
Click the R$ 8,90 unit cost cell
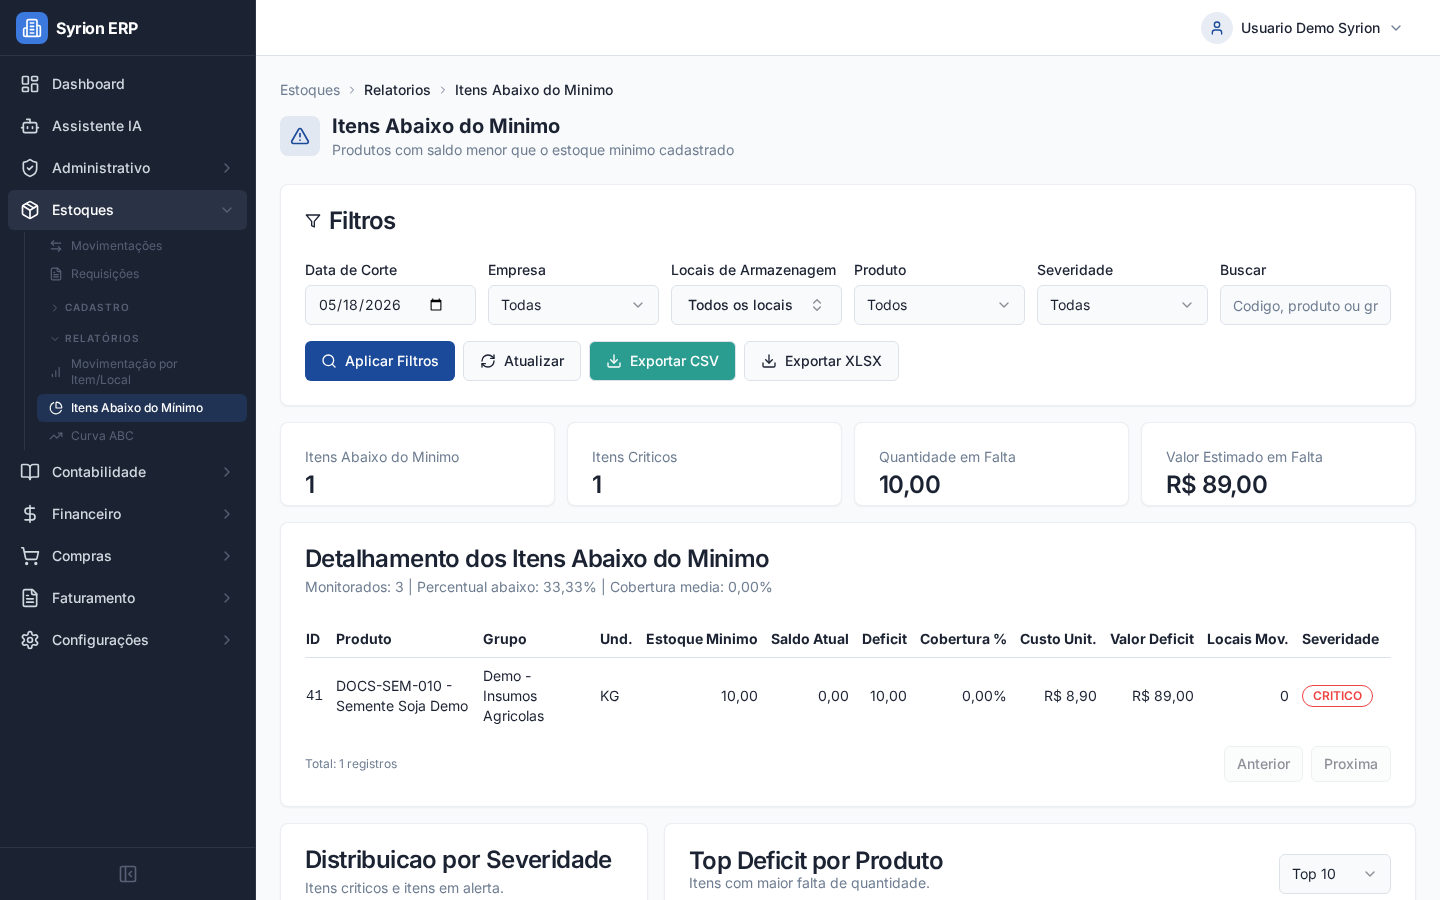(1070, 696)
